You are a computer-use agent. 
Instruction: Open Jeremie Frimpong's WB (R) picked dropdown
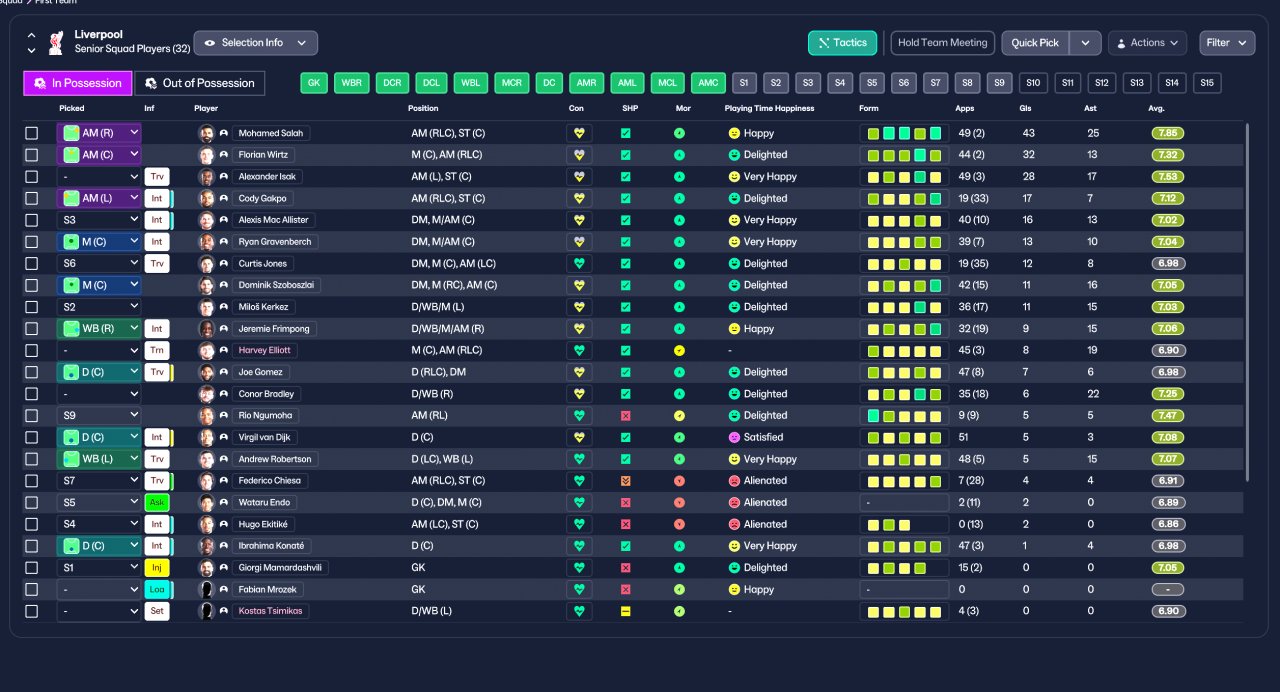click(99, 329)
